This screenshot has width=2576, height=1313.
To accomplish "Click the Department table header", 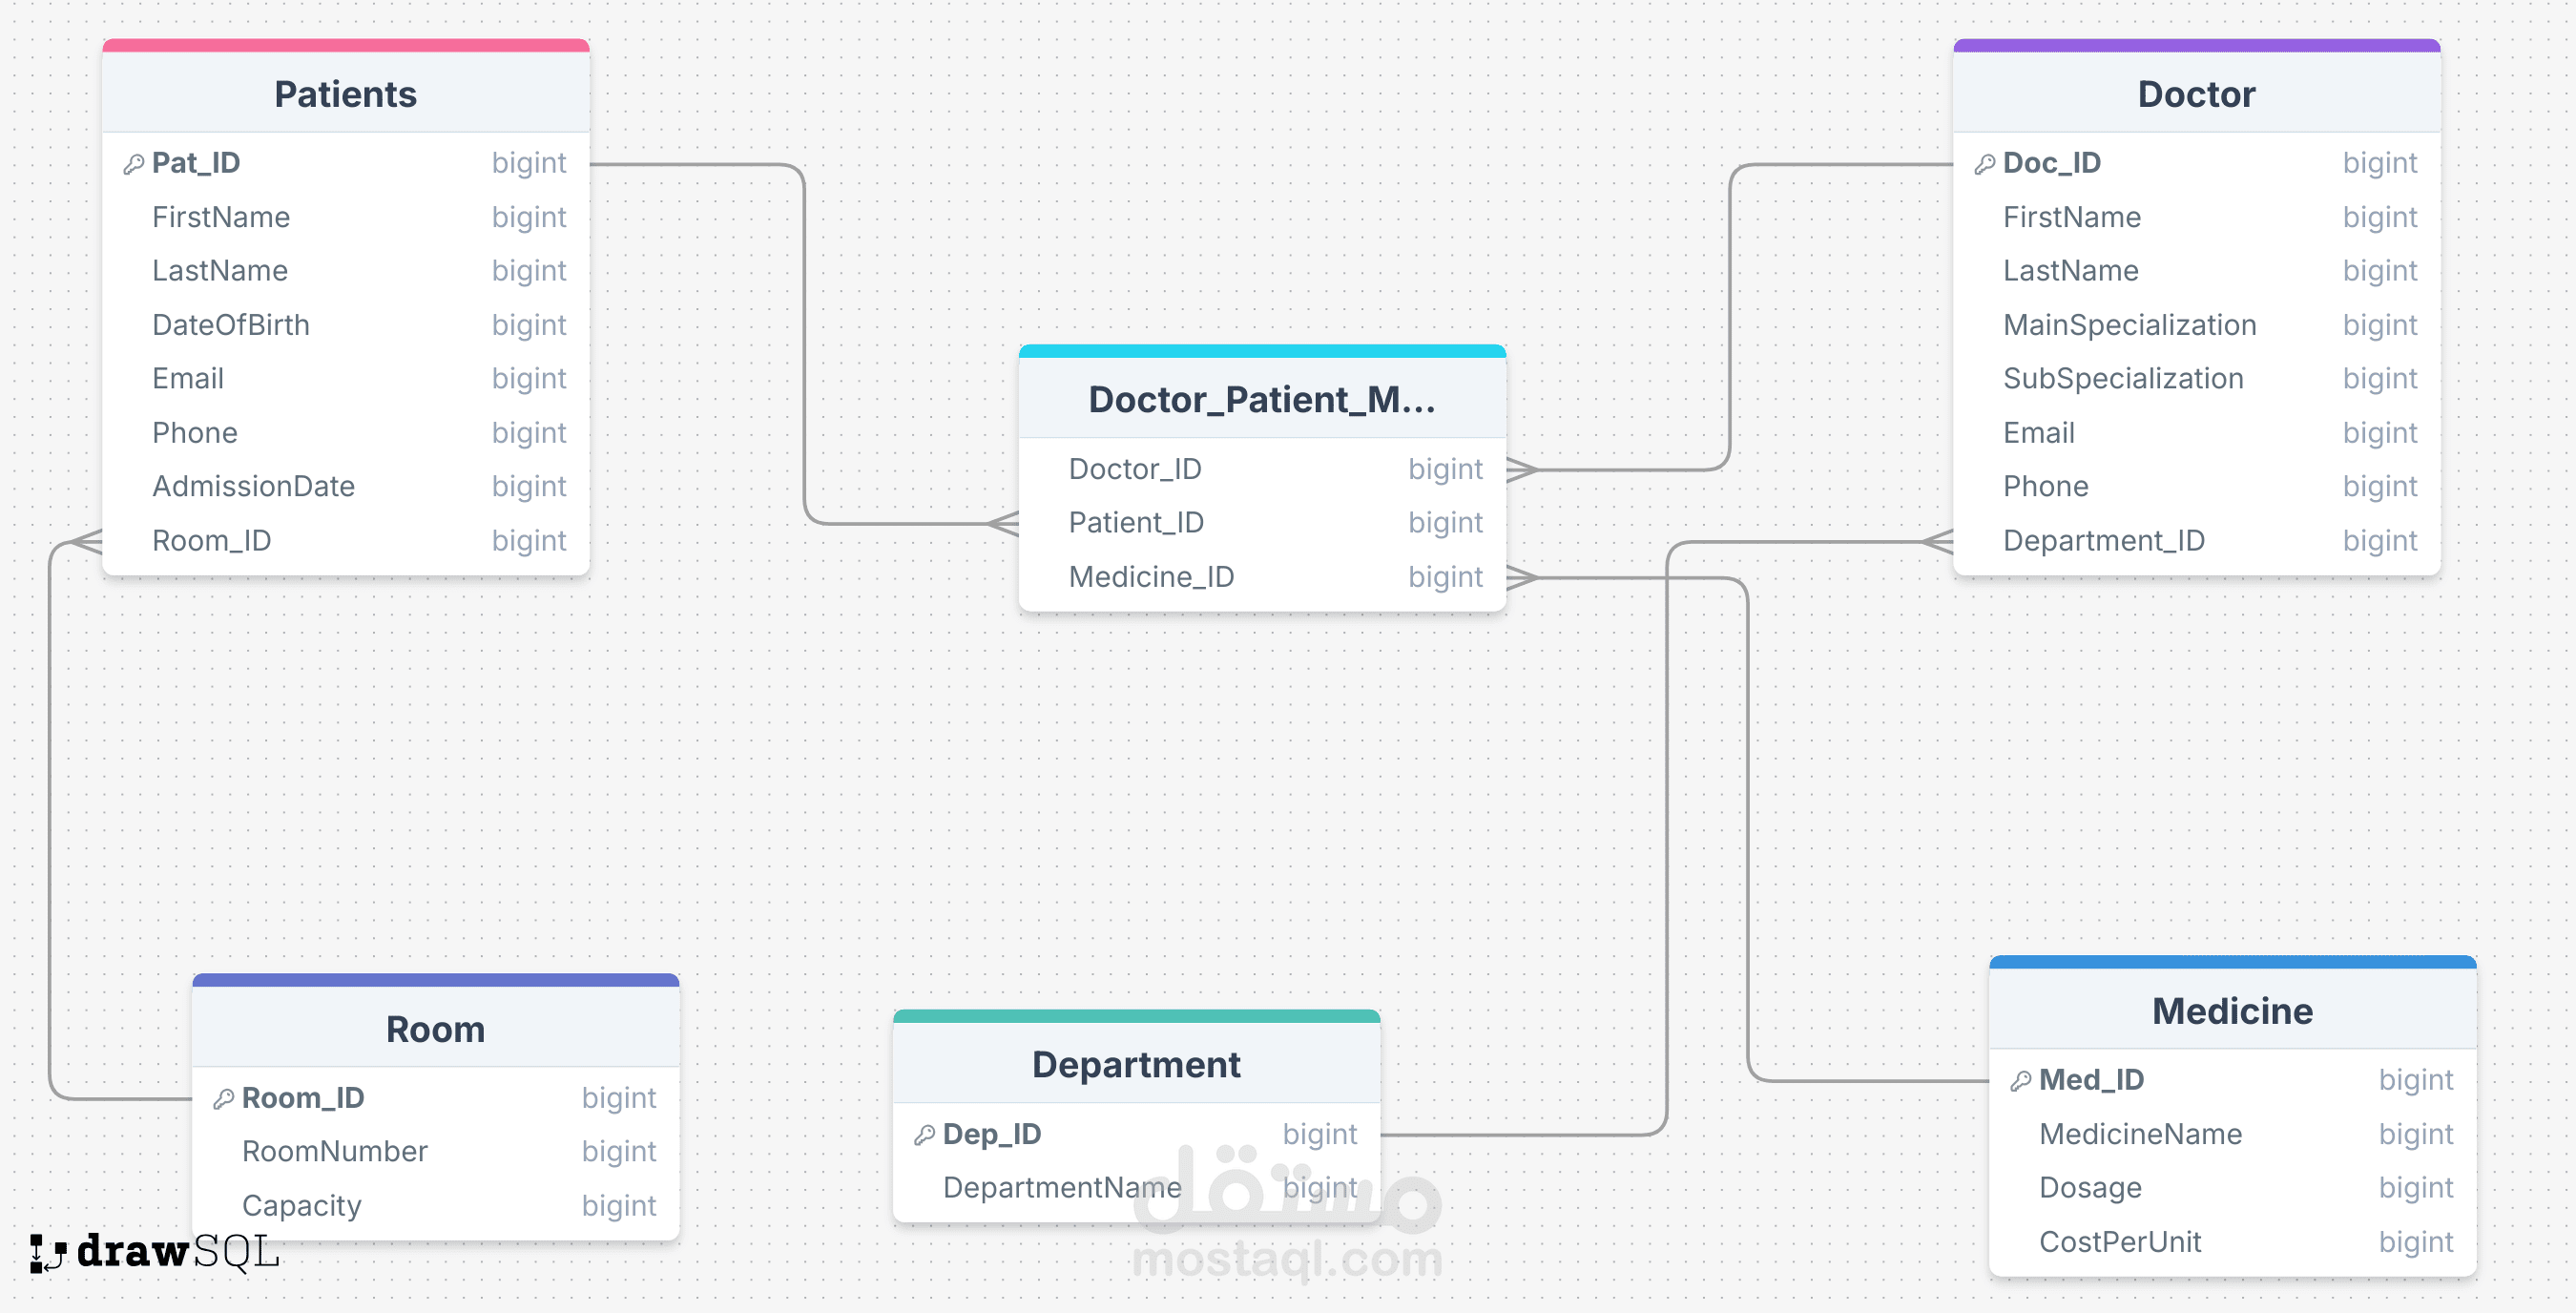I will pyautogui.click(x=1136, y=1064).
